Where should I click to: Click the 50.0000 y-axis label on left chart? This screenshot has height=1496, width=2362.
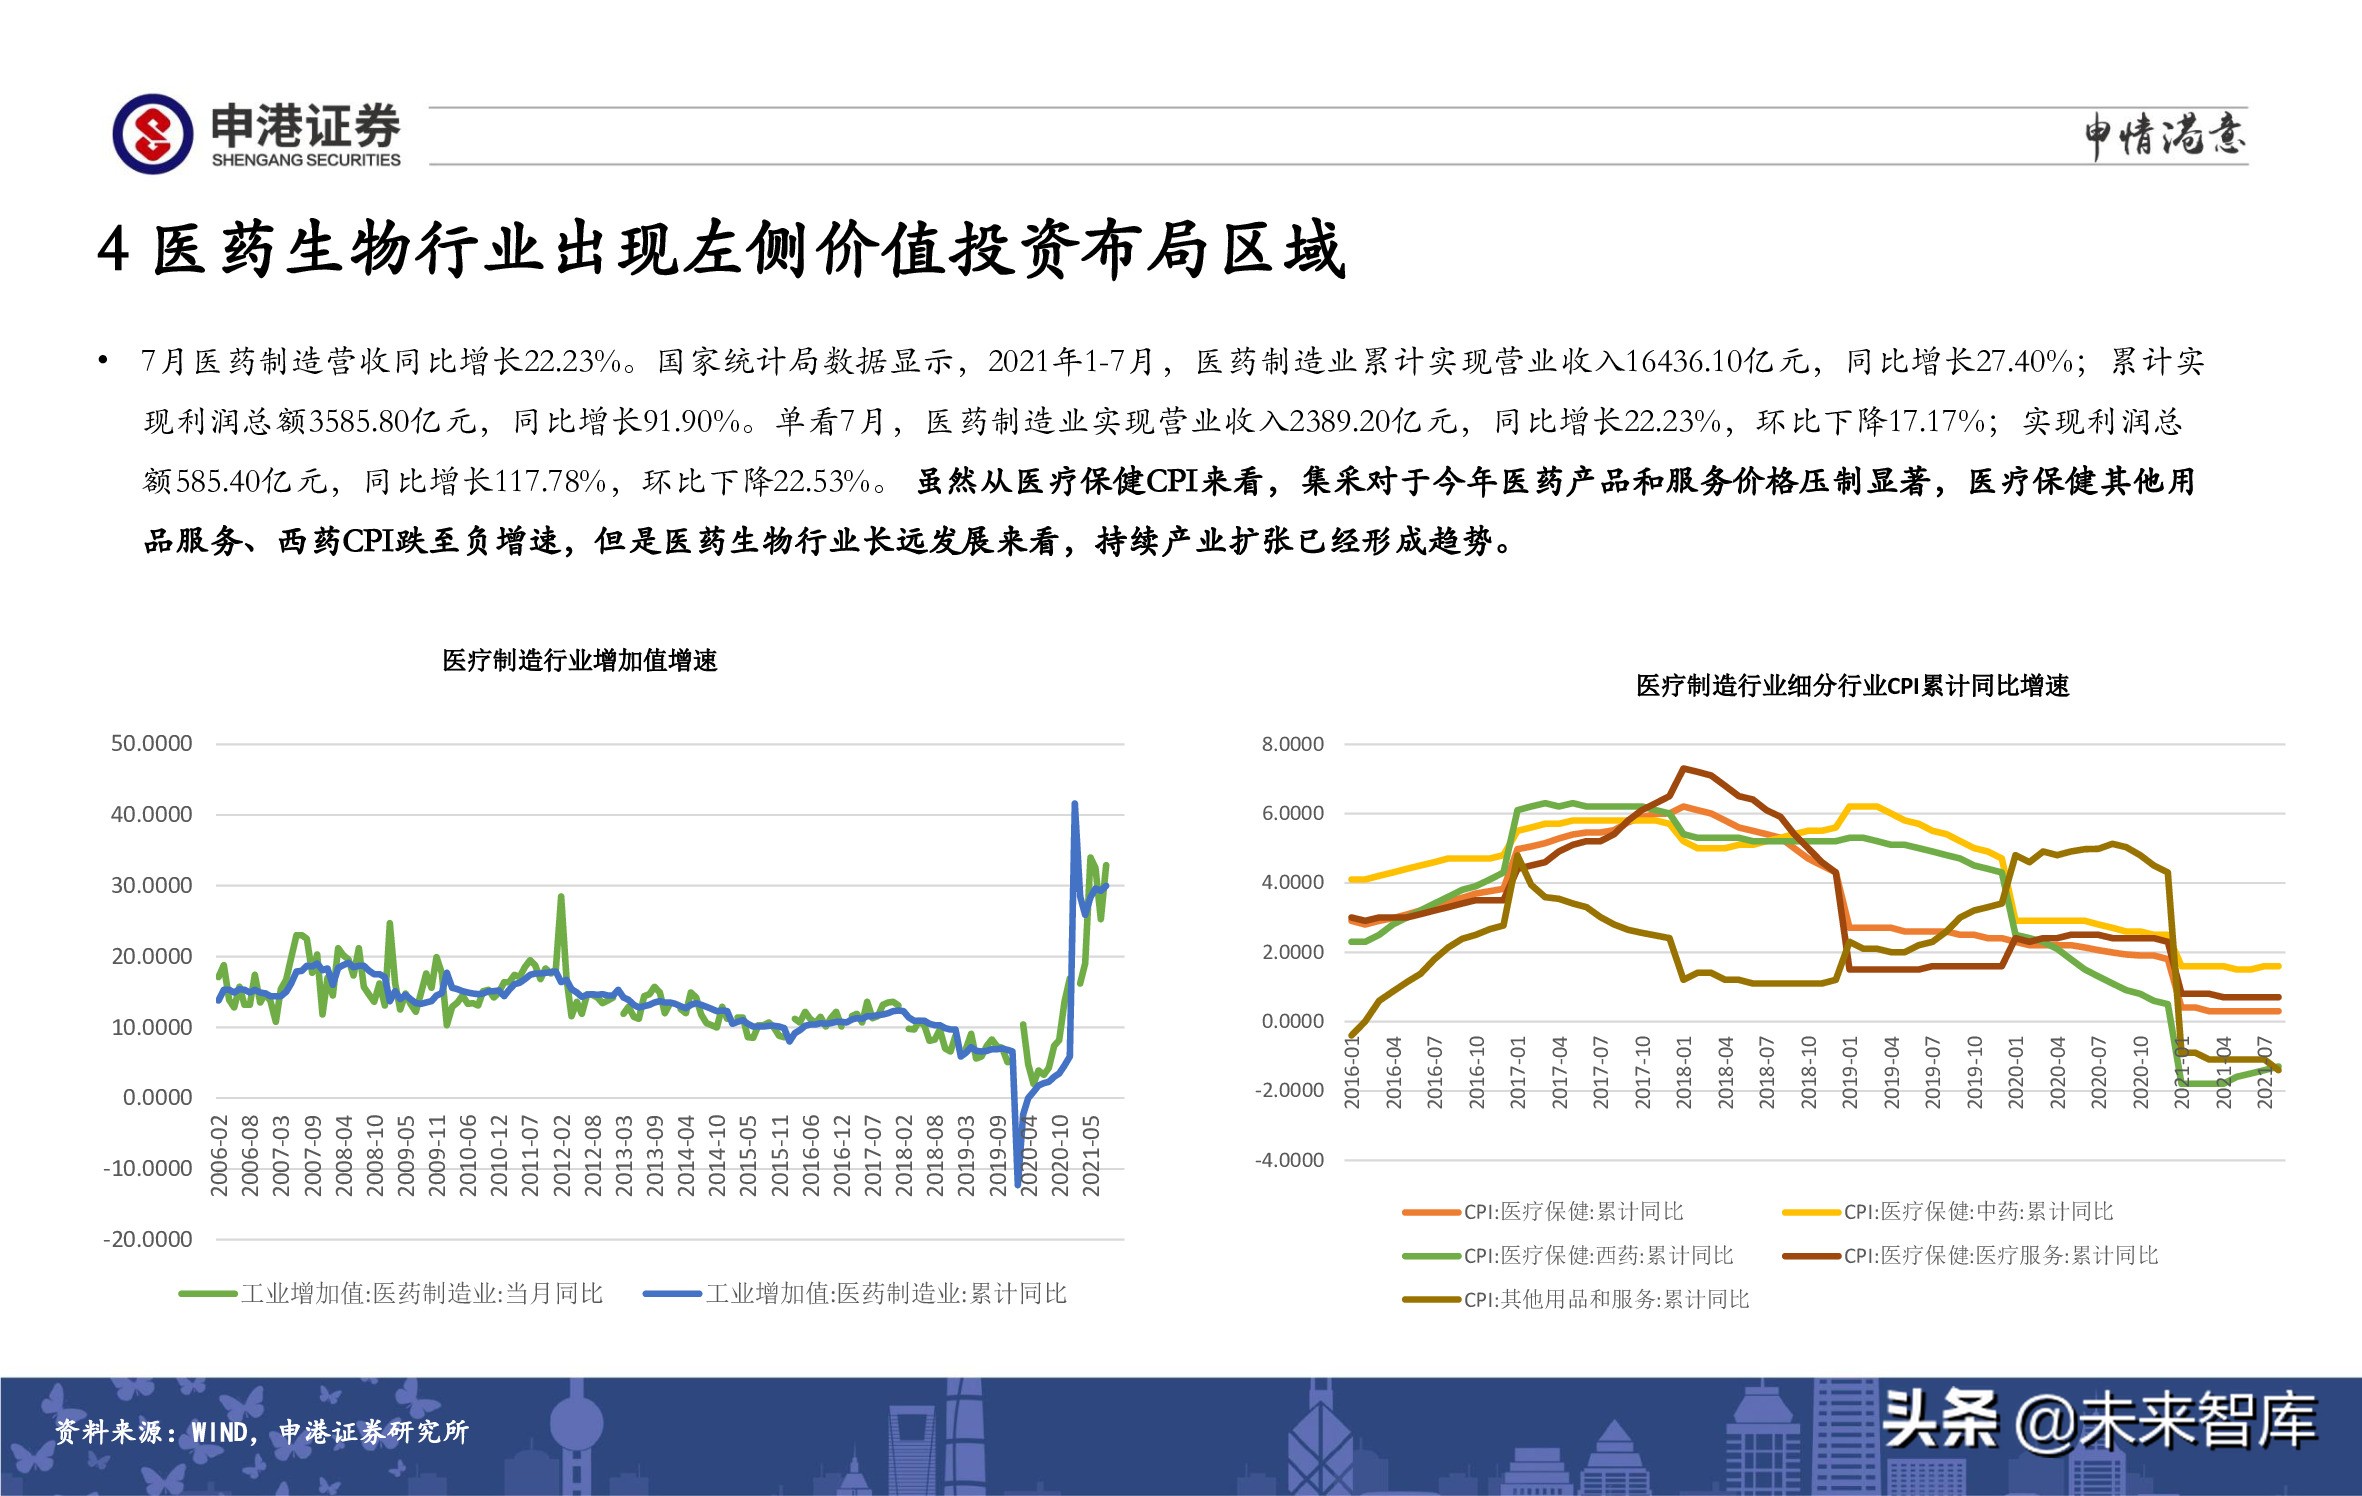pos(151,744)
